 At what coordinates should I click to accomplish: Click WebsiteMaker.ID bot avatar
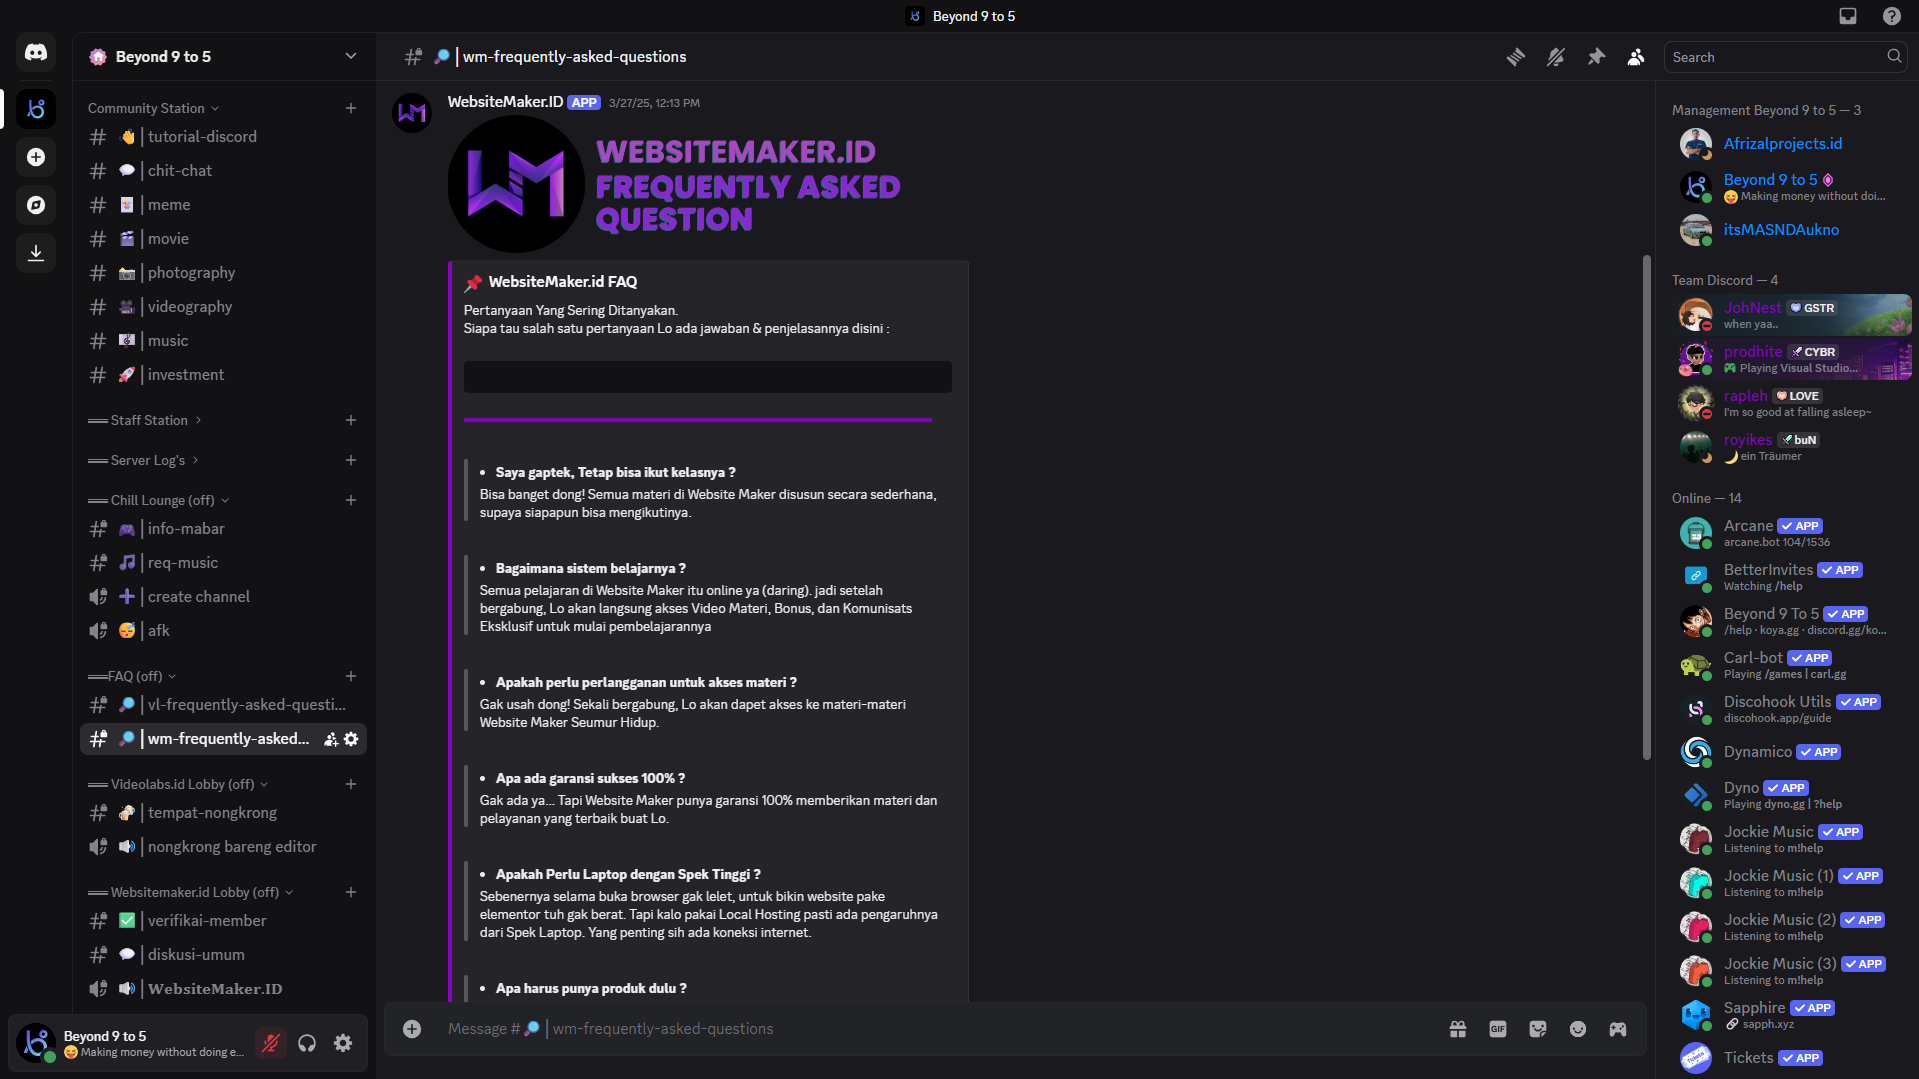(x=412, y=113)
